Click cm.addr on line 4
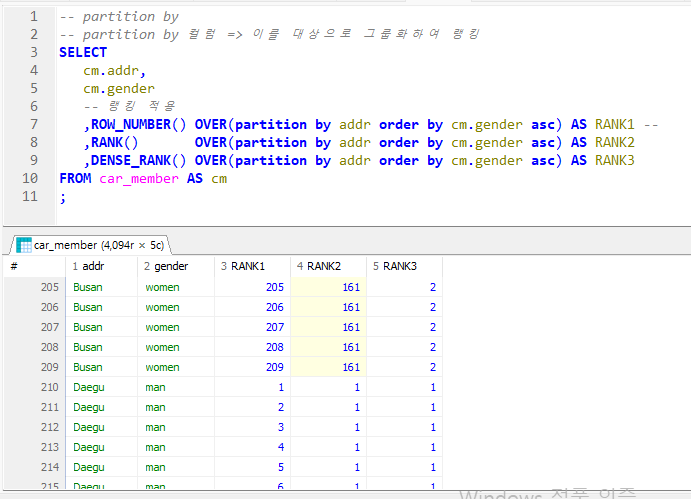The height and width of the screenshot is (499, 691). click(111, 71)
